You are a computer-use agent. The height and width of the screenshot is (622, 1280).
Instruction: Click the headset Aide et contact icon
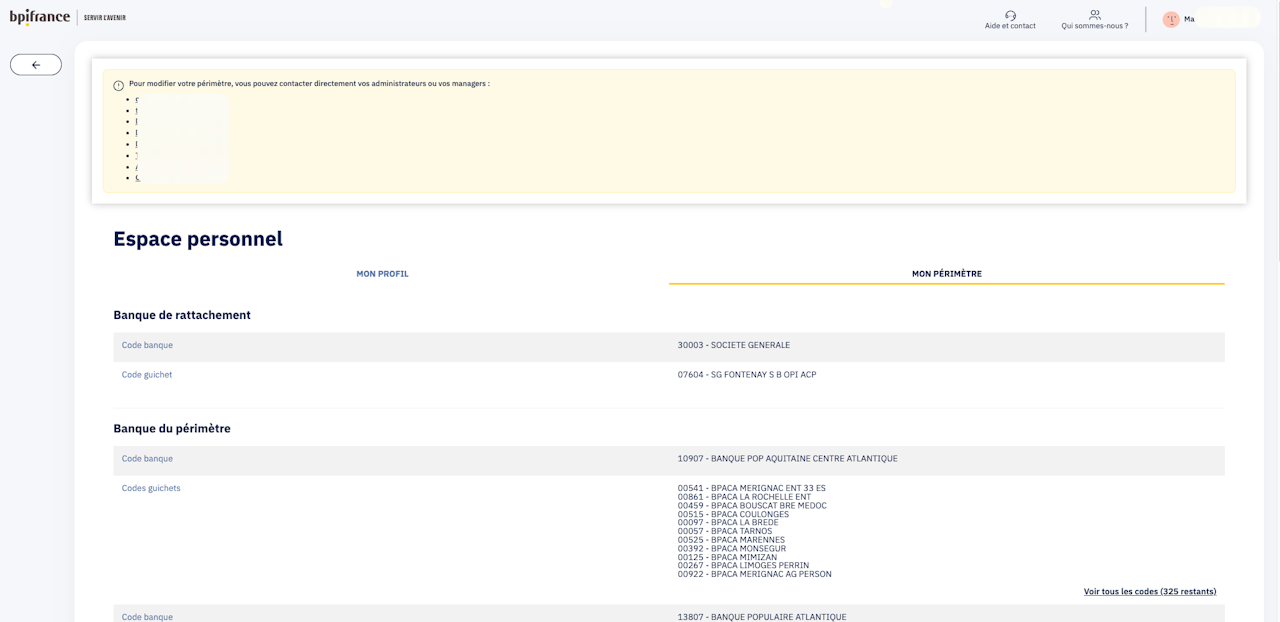pyautogui.click(x=1010, y=15)
